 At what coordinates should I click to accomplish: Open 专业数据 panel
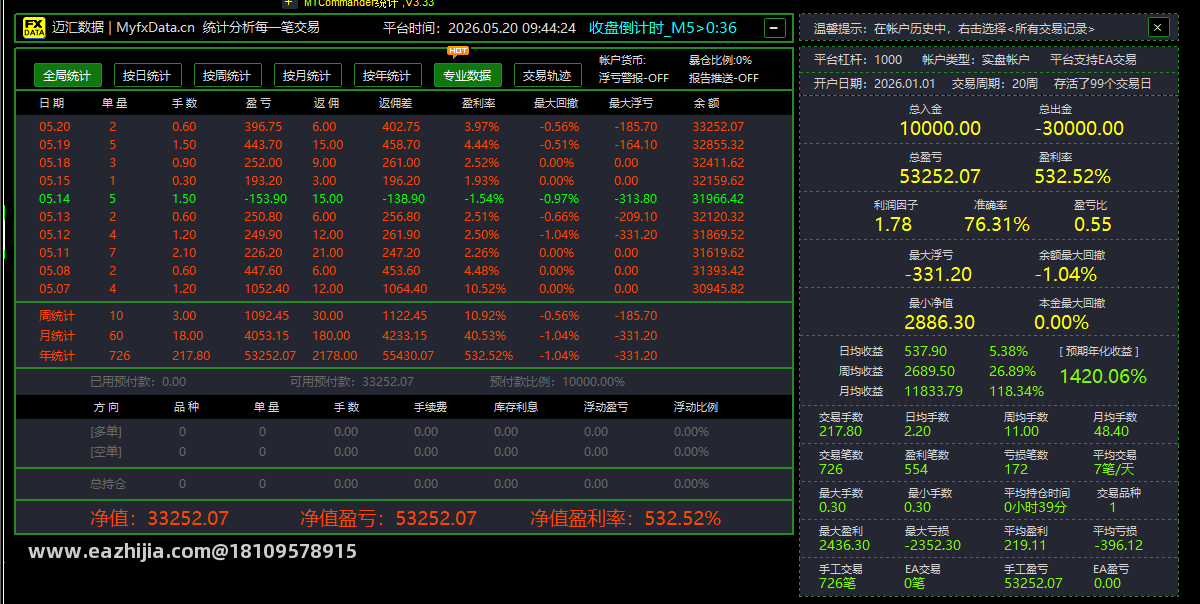(467, 75)
